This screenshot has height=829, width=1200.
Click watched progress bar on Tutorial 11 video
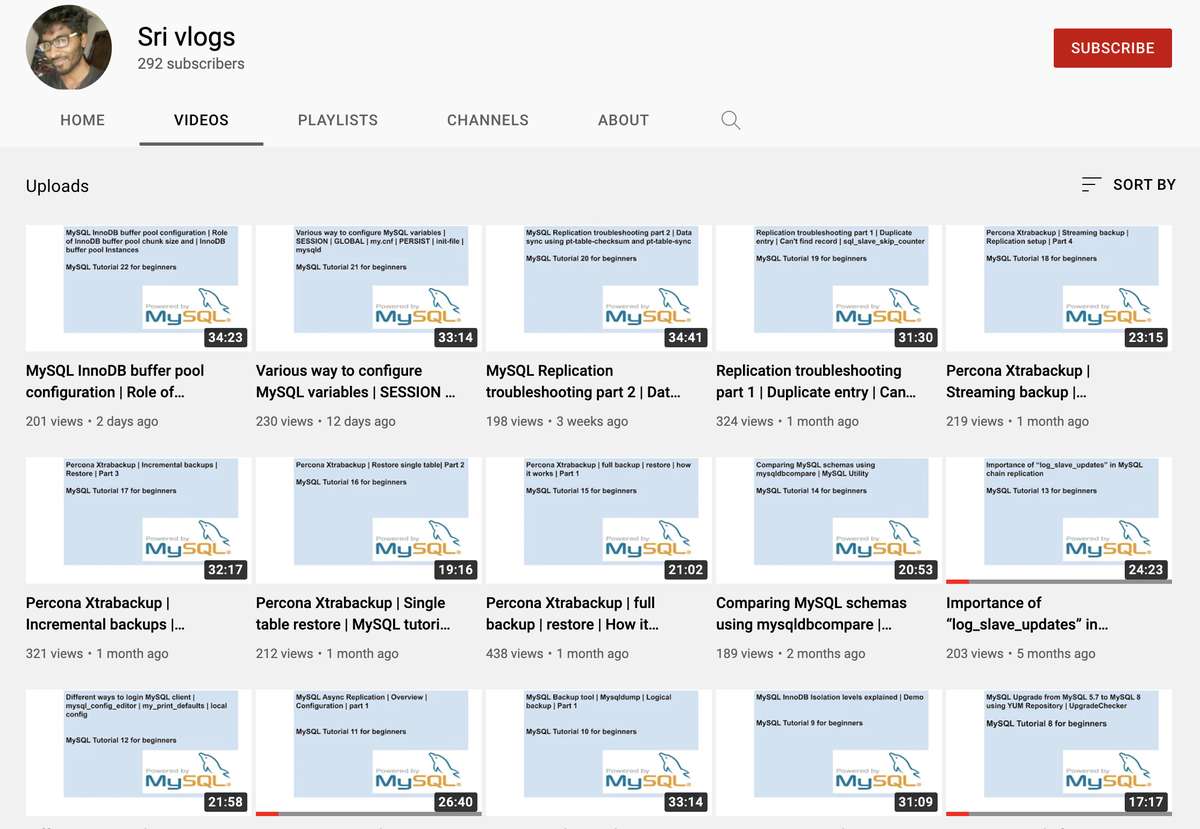pyautogui.click(x=367, y=813)
